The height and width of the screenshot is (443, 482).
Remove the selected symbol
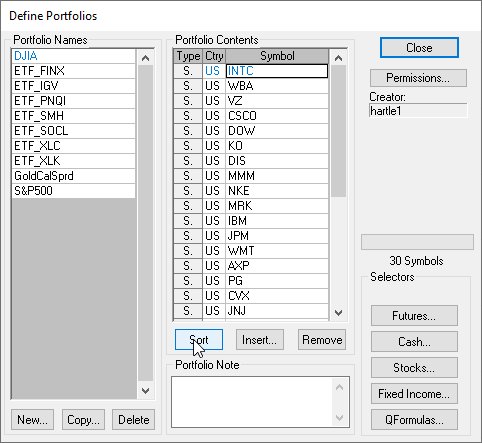(x=322, y=340)
